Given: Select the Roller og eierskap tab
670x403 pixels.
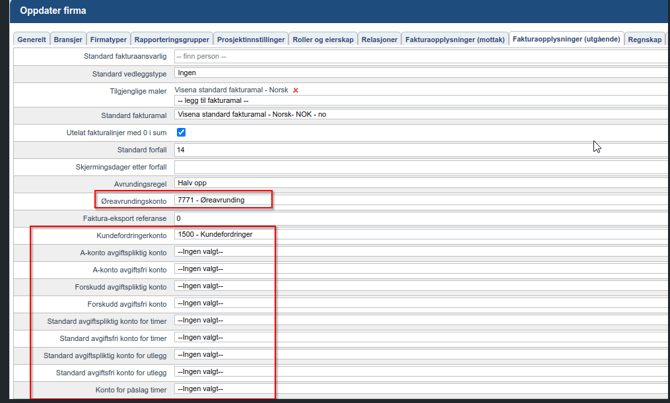Looking at the screenshot, I should point(322,40).
